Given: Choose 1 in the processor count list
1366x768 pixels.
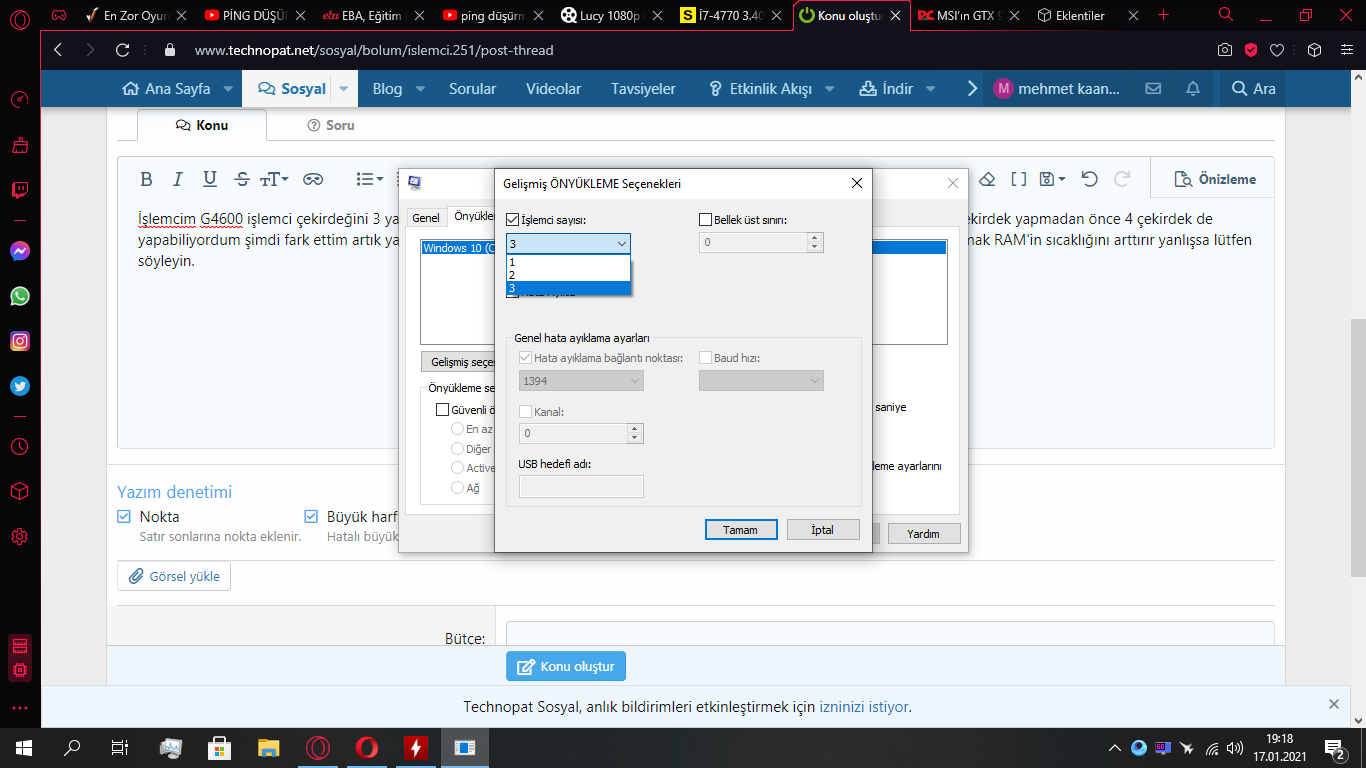Looking at the screenshot, I should 568,262.
